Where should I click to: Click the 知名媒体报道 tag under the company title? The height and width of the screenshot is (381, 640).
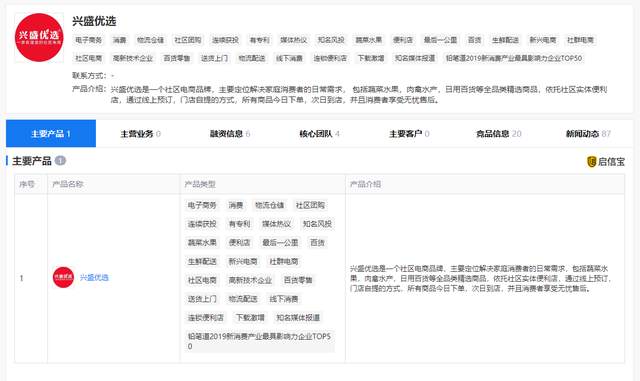415,58
